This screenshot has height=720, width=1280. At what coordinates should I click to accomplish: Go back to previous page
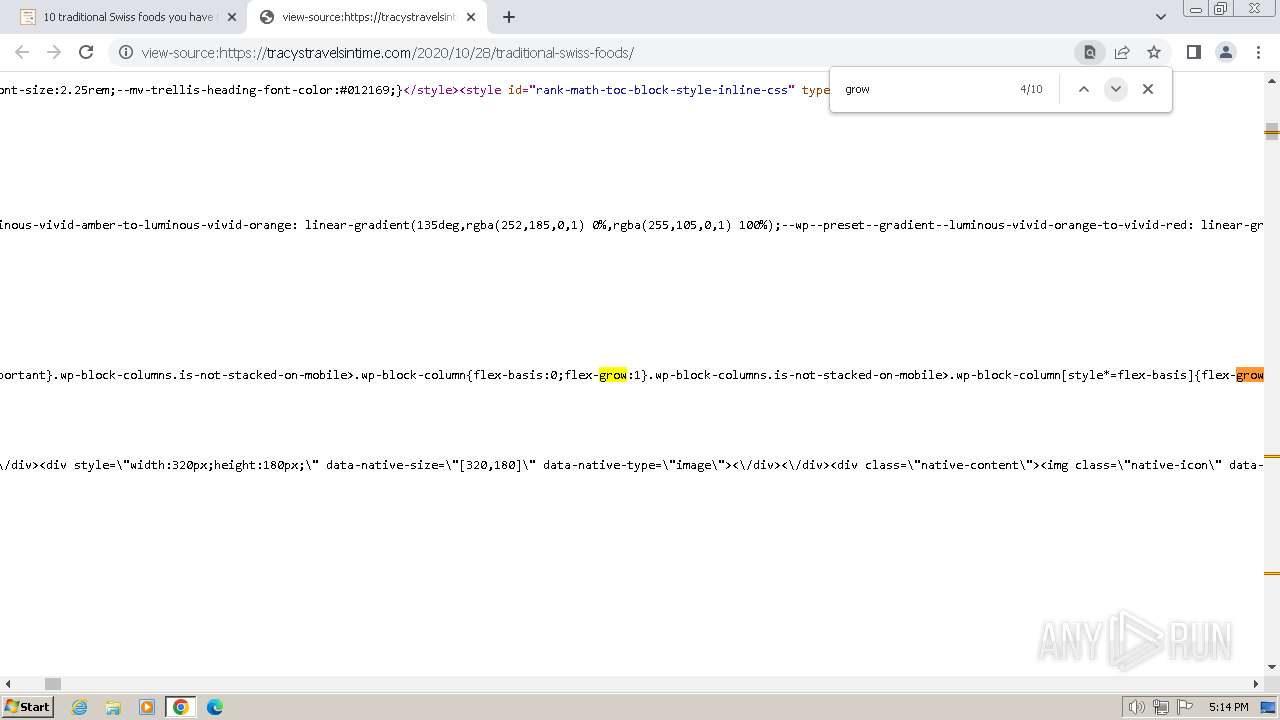pos(22,52)
